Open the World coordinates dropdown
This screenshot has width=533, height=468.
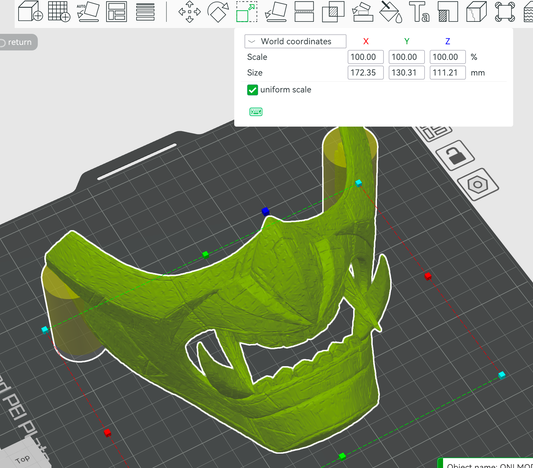coord(295,41)
